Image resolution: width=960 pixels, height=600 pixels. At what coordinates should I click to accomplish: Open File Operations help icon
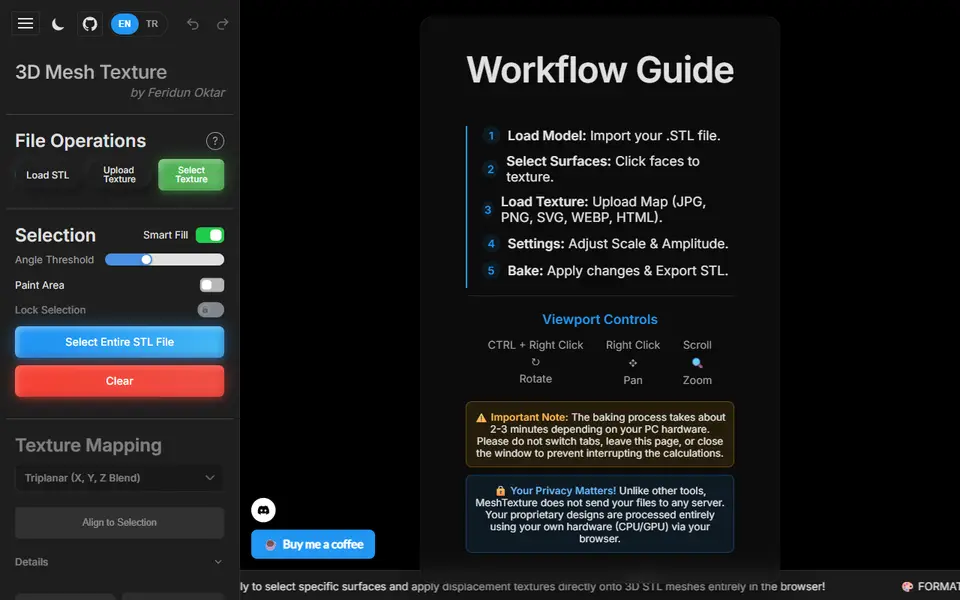215,141
